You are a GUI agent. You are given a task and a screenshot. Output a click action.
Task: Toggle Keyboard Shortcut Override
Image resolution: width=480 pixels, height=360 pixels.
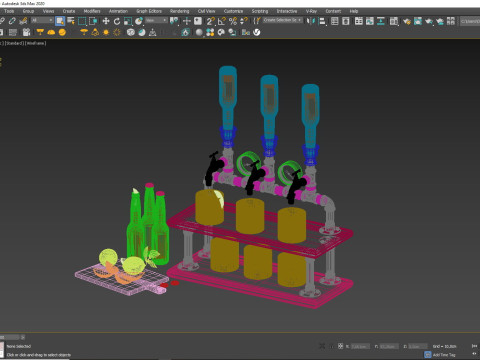coord(198,21)
